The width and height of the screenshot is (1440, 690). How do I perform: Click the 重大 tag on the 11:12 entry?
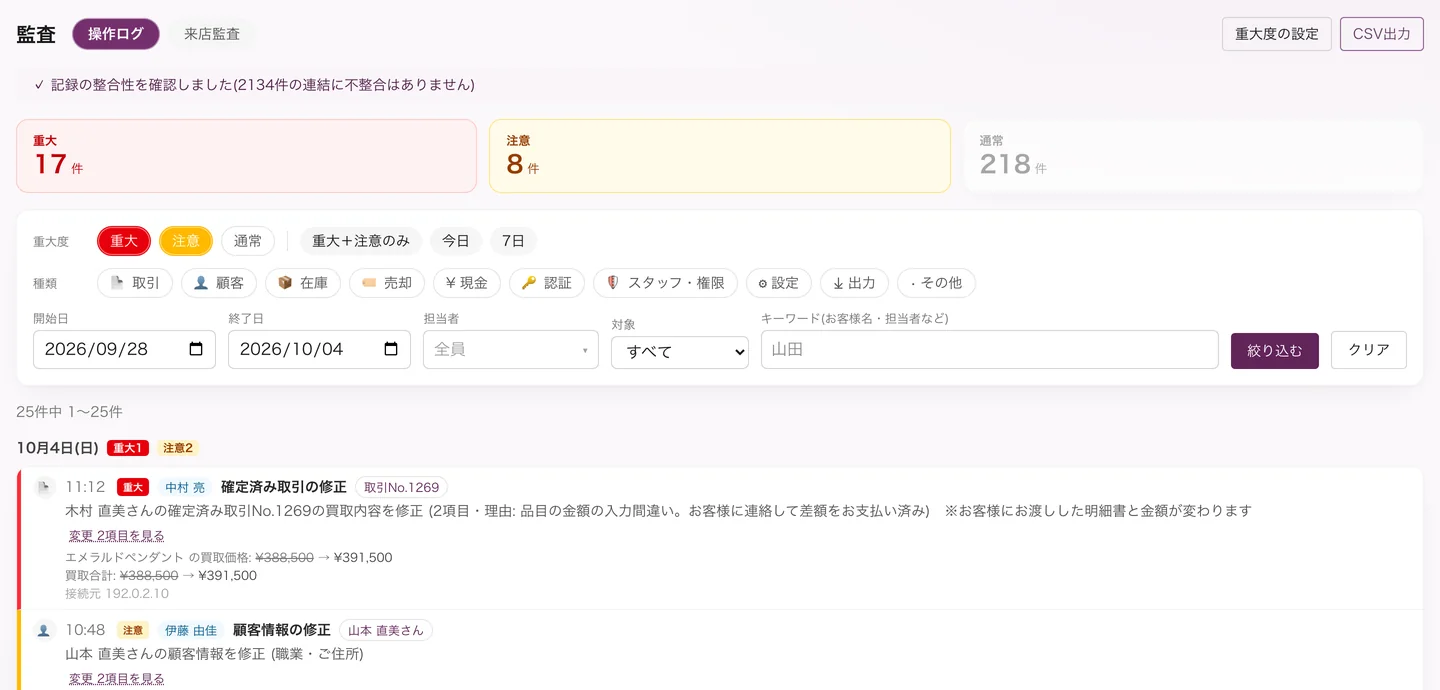[133, 487]
